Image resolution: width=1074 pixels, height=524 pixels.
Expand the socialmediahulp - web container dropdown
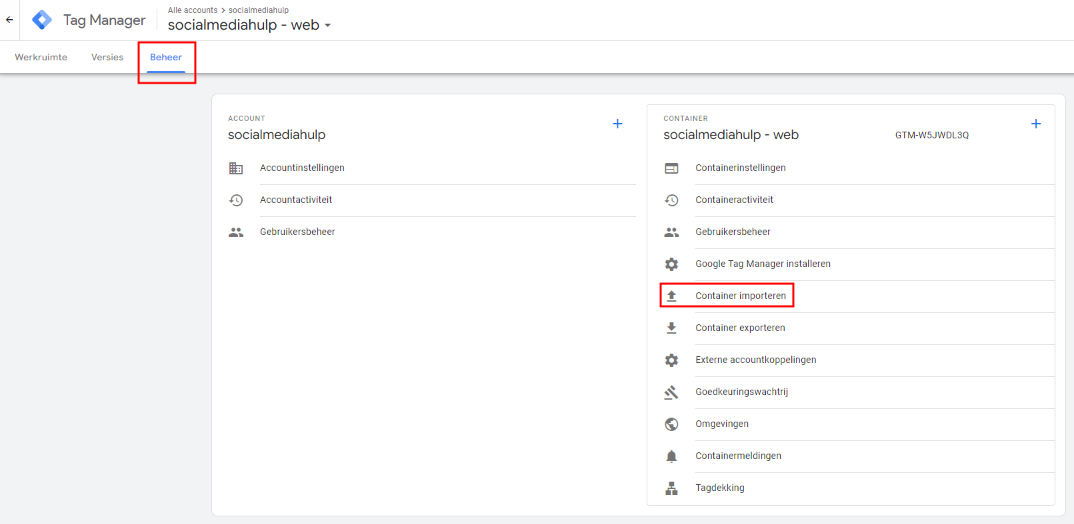point(327,25)
